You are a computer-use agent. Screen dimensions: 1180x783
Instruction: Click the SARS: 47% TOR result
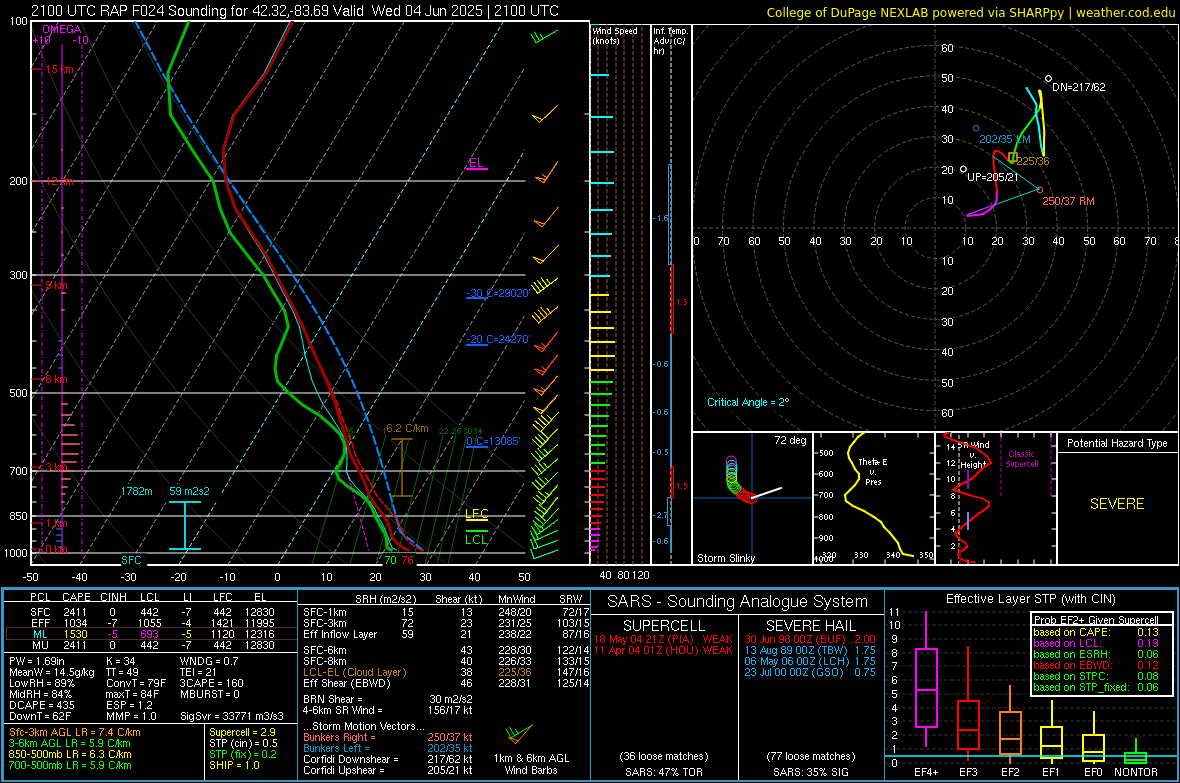(x=664, y=772)
